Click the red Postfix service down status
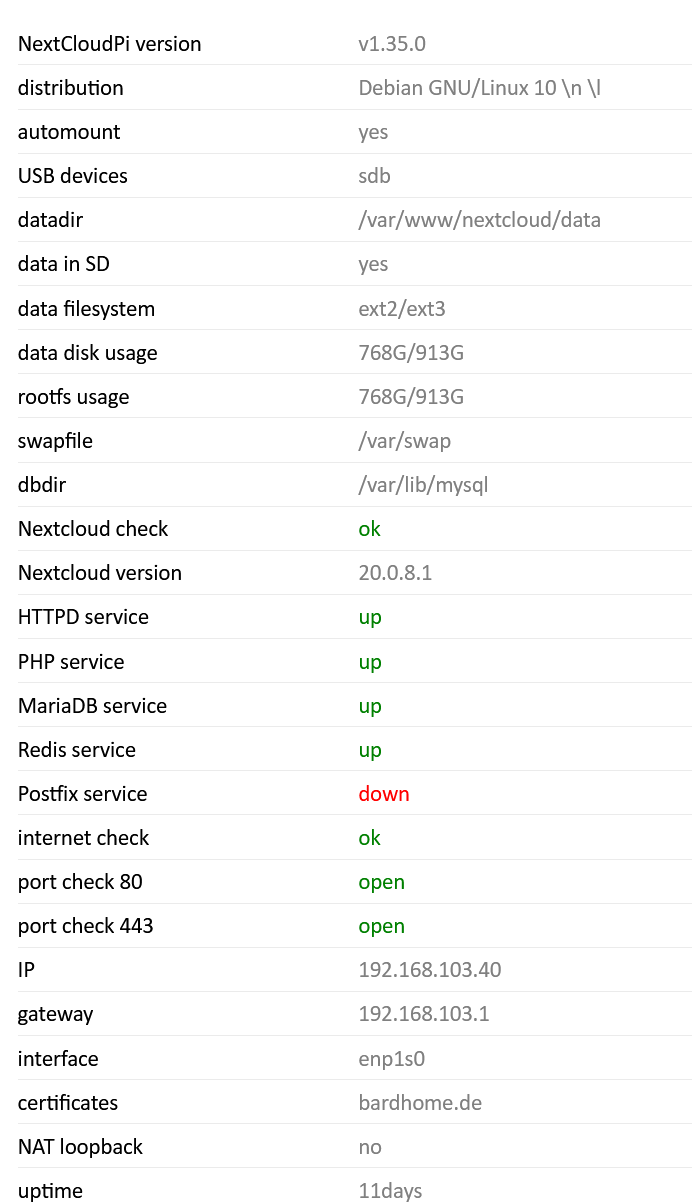The image size is (692, 1204). (384, 794)
